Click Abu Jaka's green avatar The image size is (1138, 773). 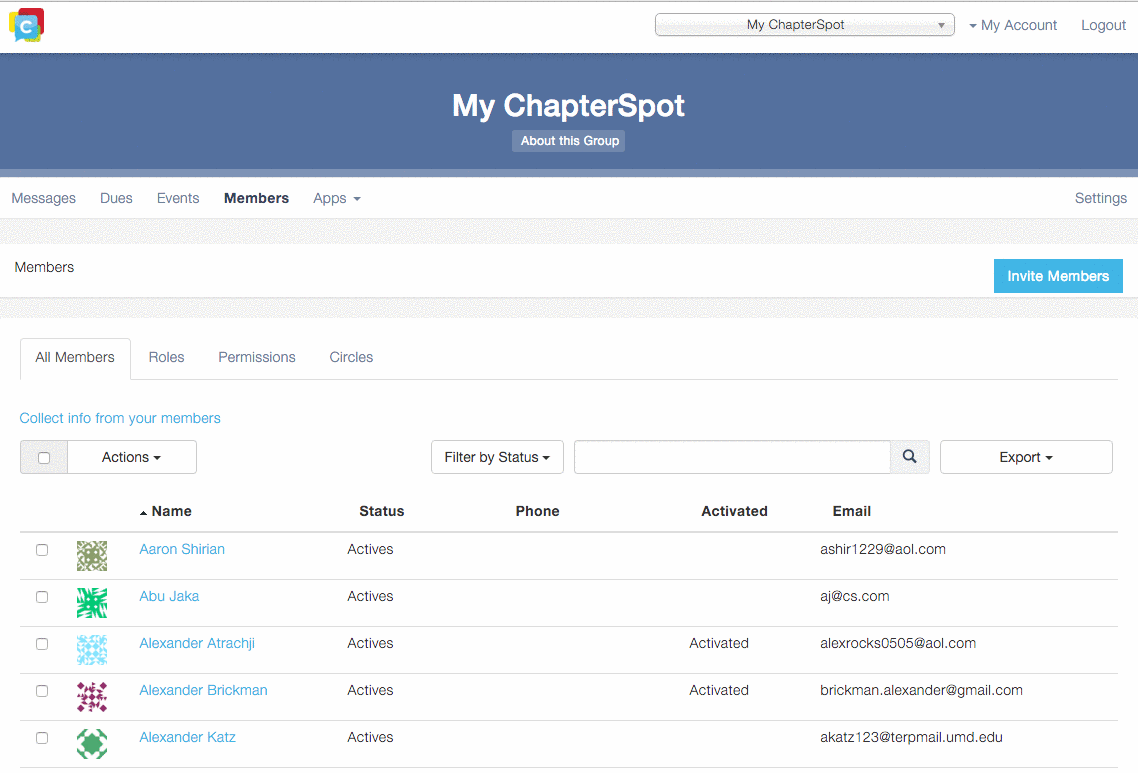[92, 603]
